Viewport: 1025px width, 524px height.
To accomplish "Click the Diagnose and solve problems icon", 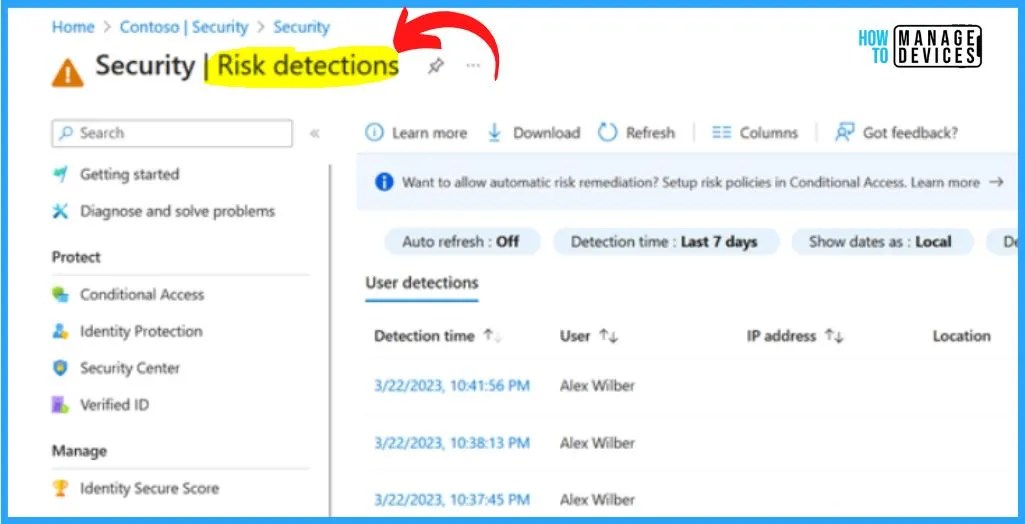I will 61,211.
